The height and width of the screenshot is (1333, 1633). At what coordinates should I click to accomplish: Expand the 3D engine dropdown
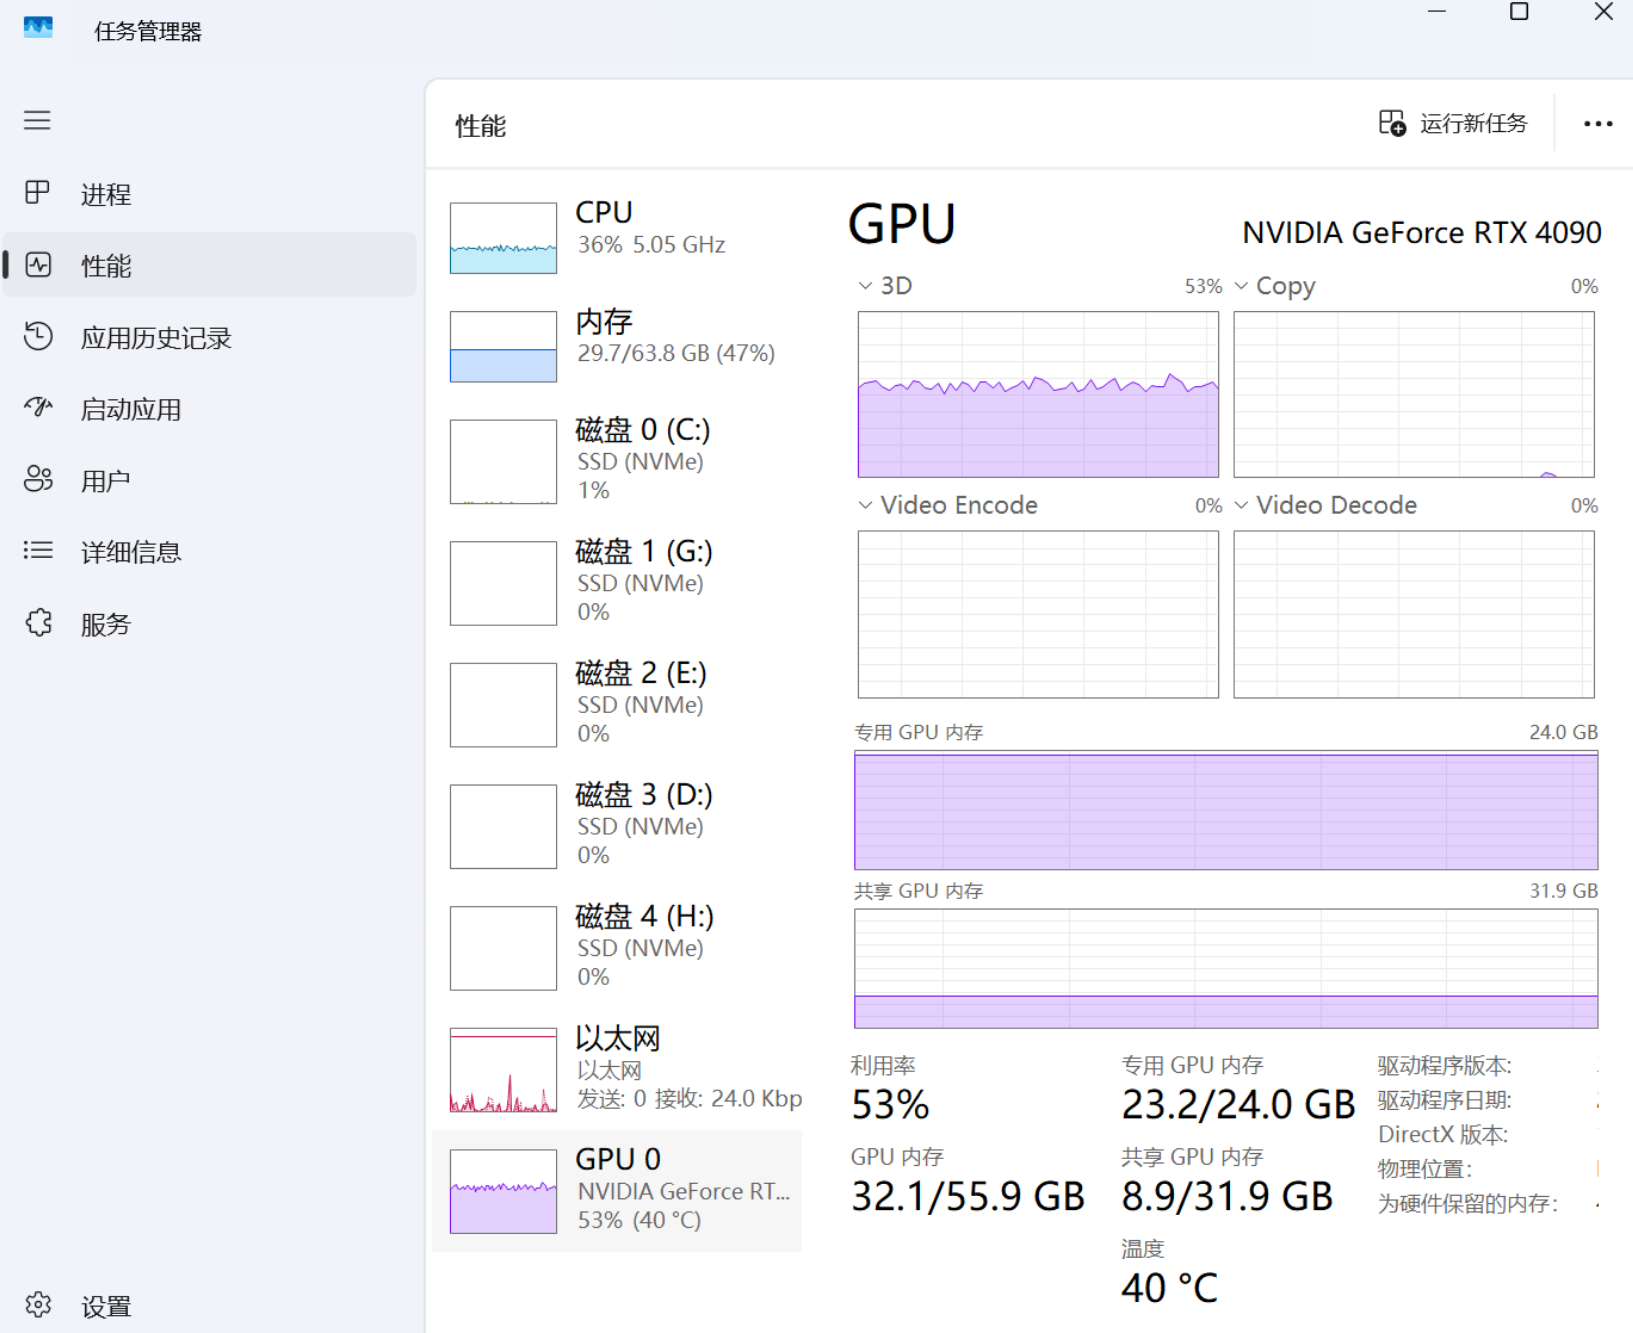pos(865,286)
